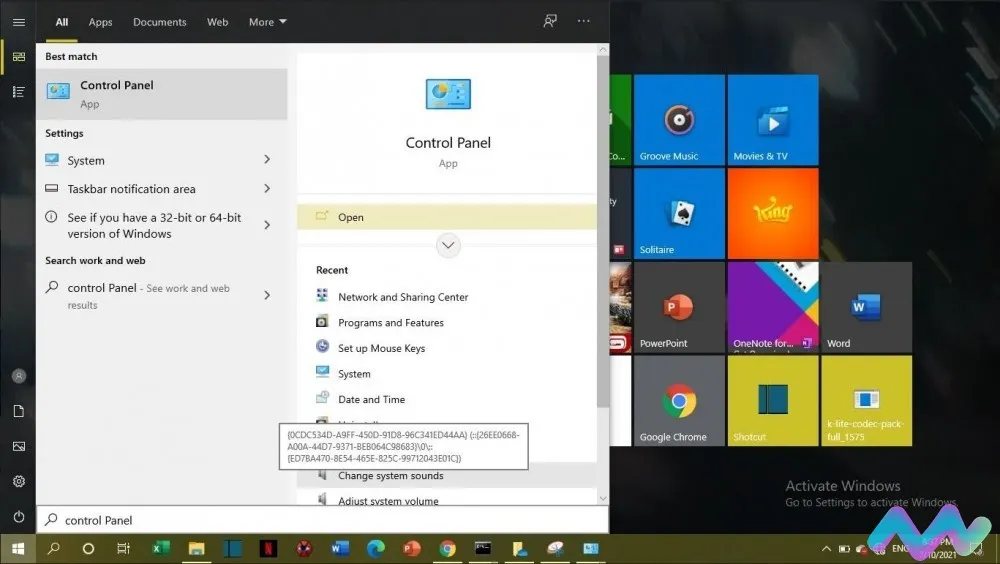Open PowerPoint from the taskbar
The width and height of the screenshot is (1000, 564).
tap(411, 548)
